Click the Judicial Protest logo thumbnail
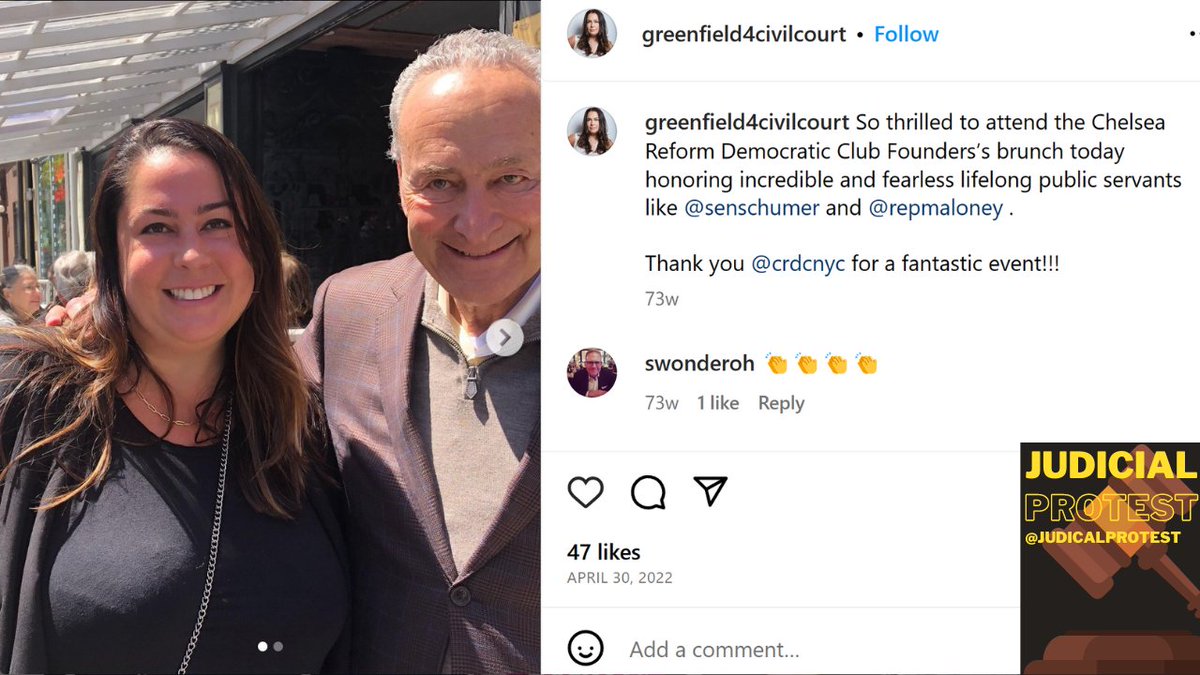The width and height of the screenshot is (1200, 675). [x=1110, y=558]
